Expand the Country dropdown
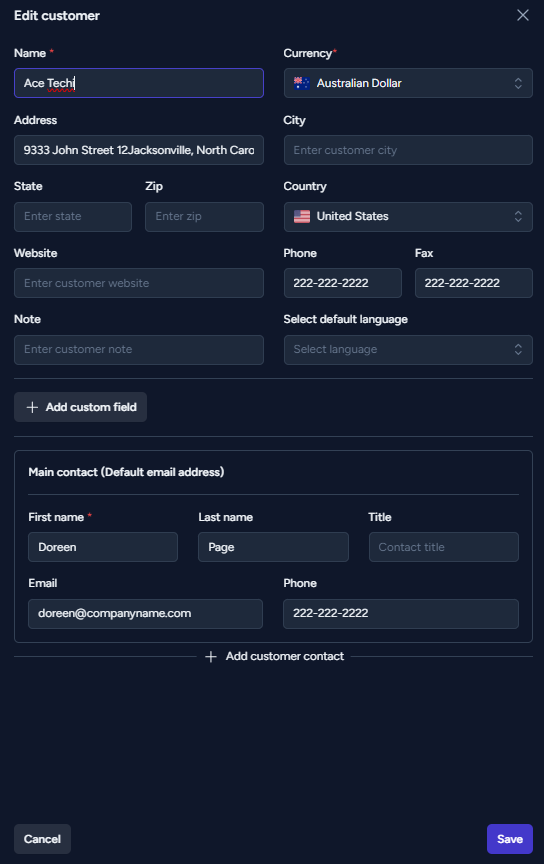This screenshot has width=544, height=864. tap(518, 217)
